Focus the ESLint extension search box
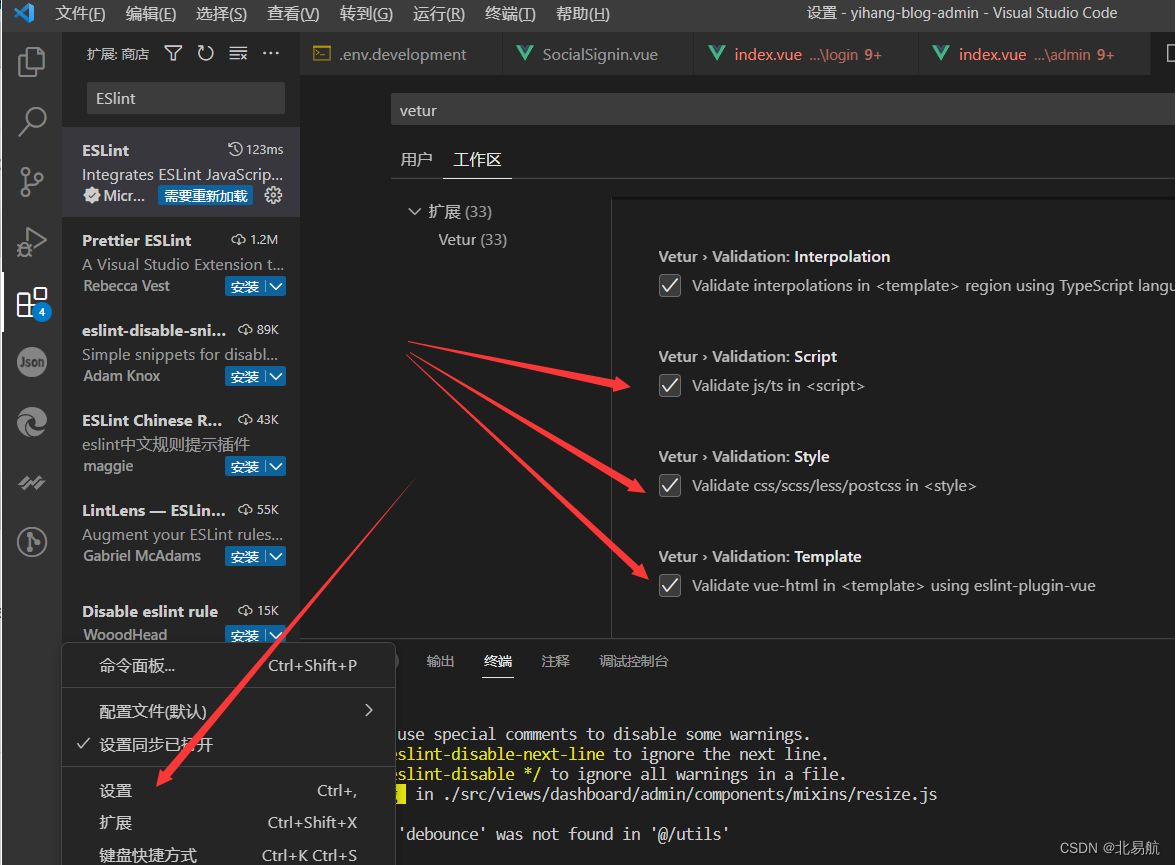 186,98
